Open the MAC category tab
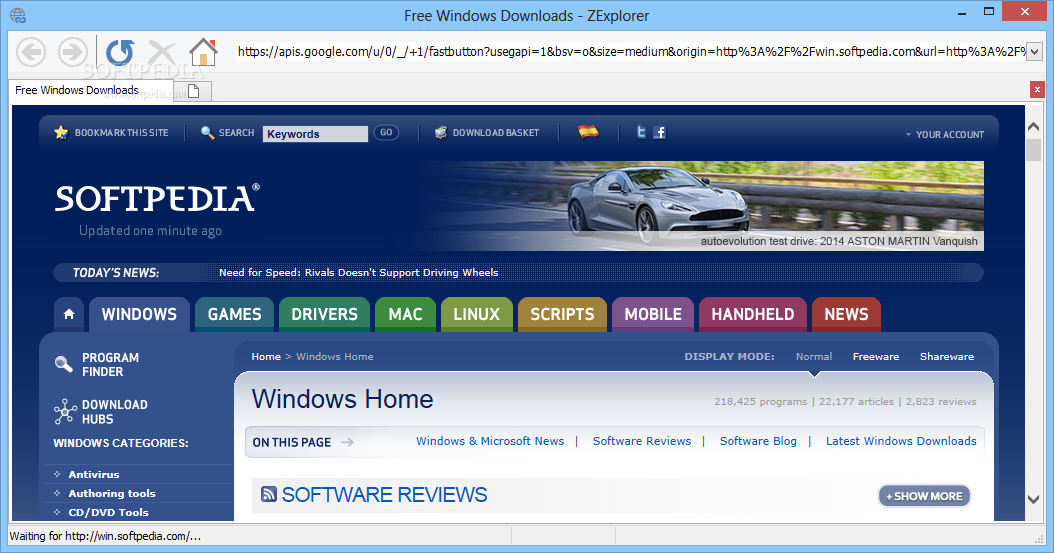 pyautogui.click(x=405, y=314)
